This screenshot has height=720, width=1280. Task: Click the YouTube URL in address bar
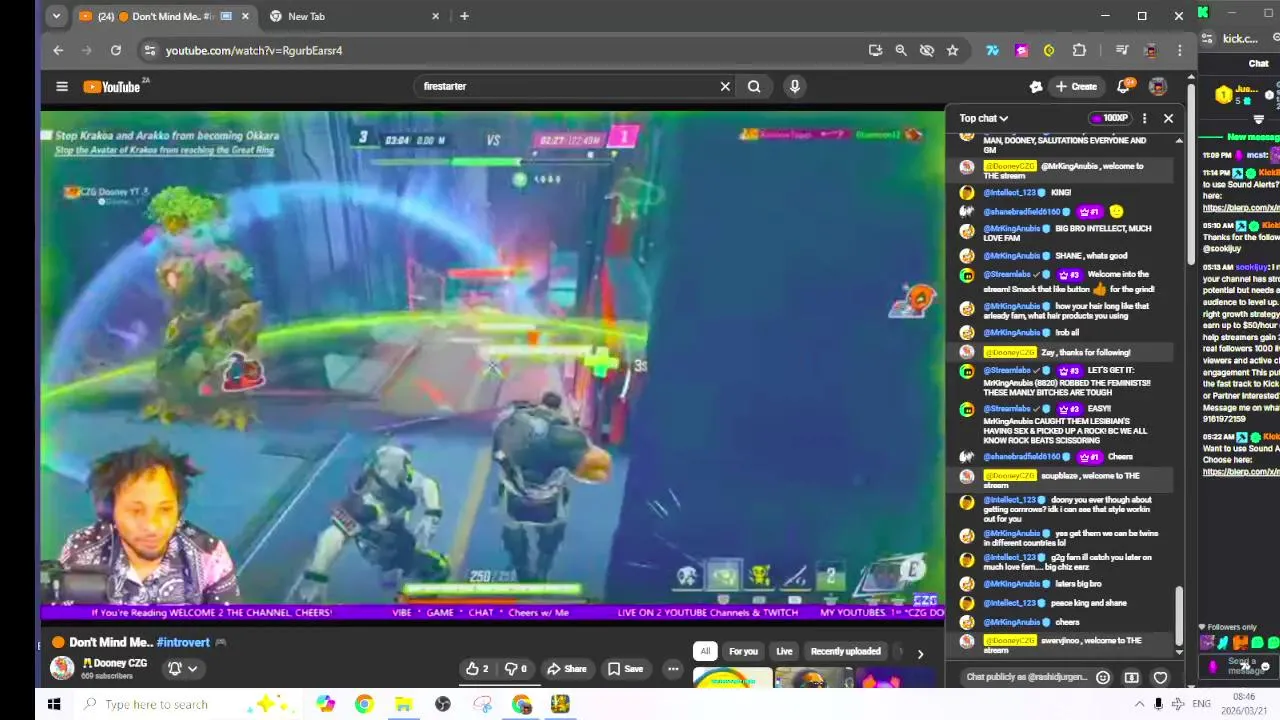254,50
